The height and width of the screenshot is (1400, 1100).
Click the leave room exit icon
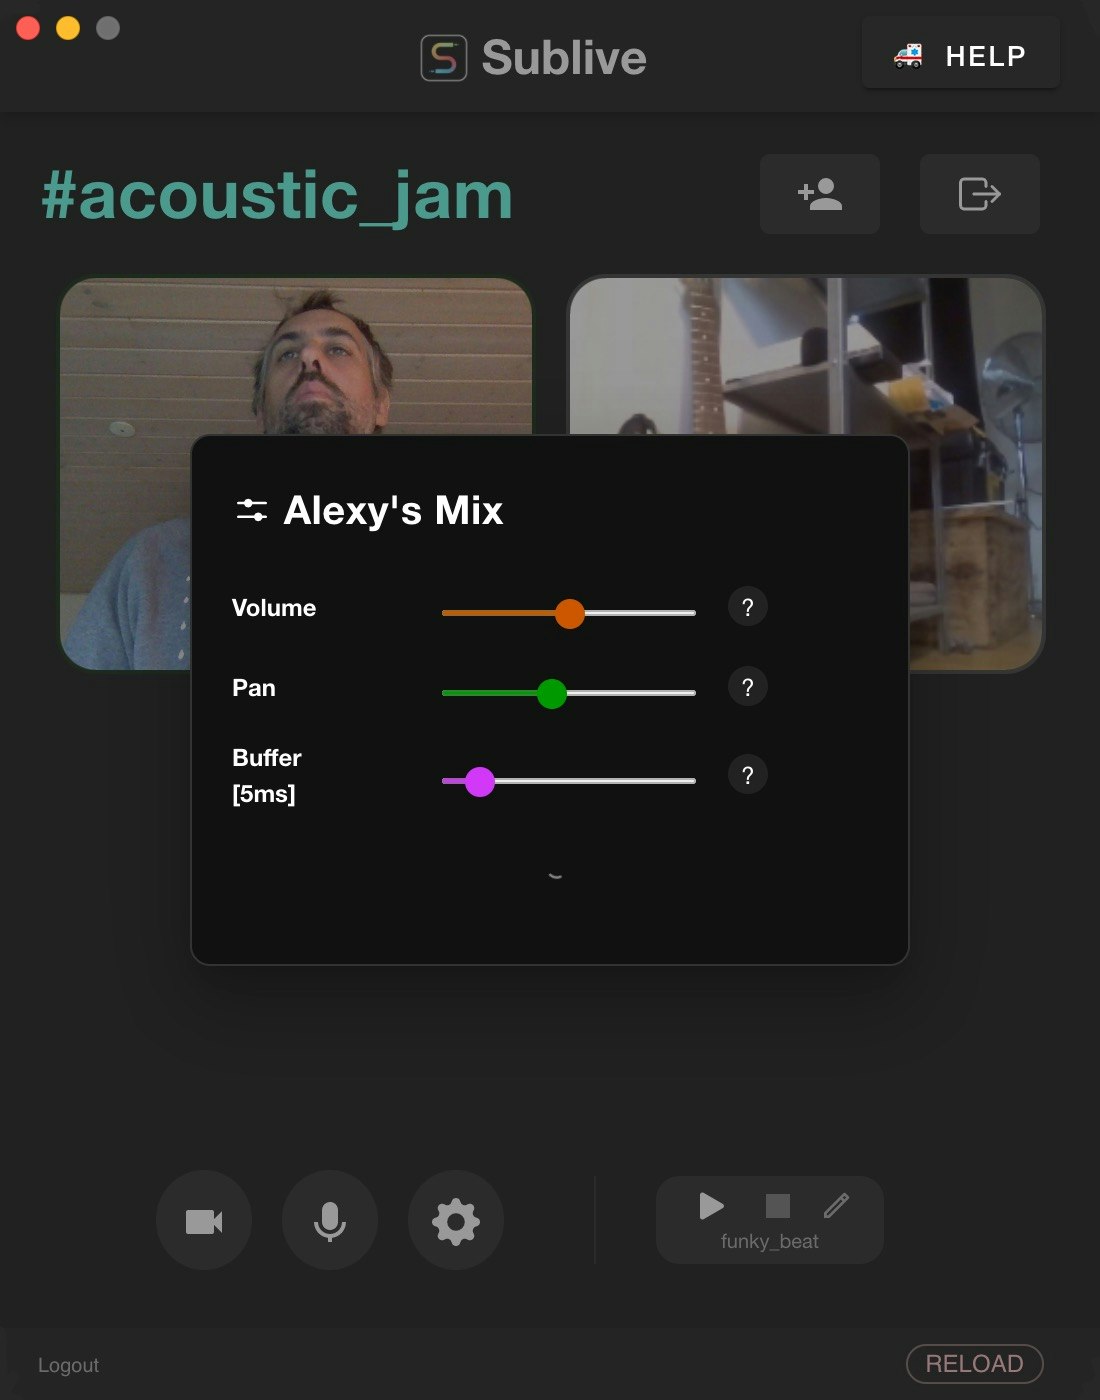(980, 194)
